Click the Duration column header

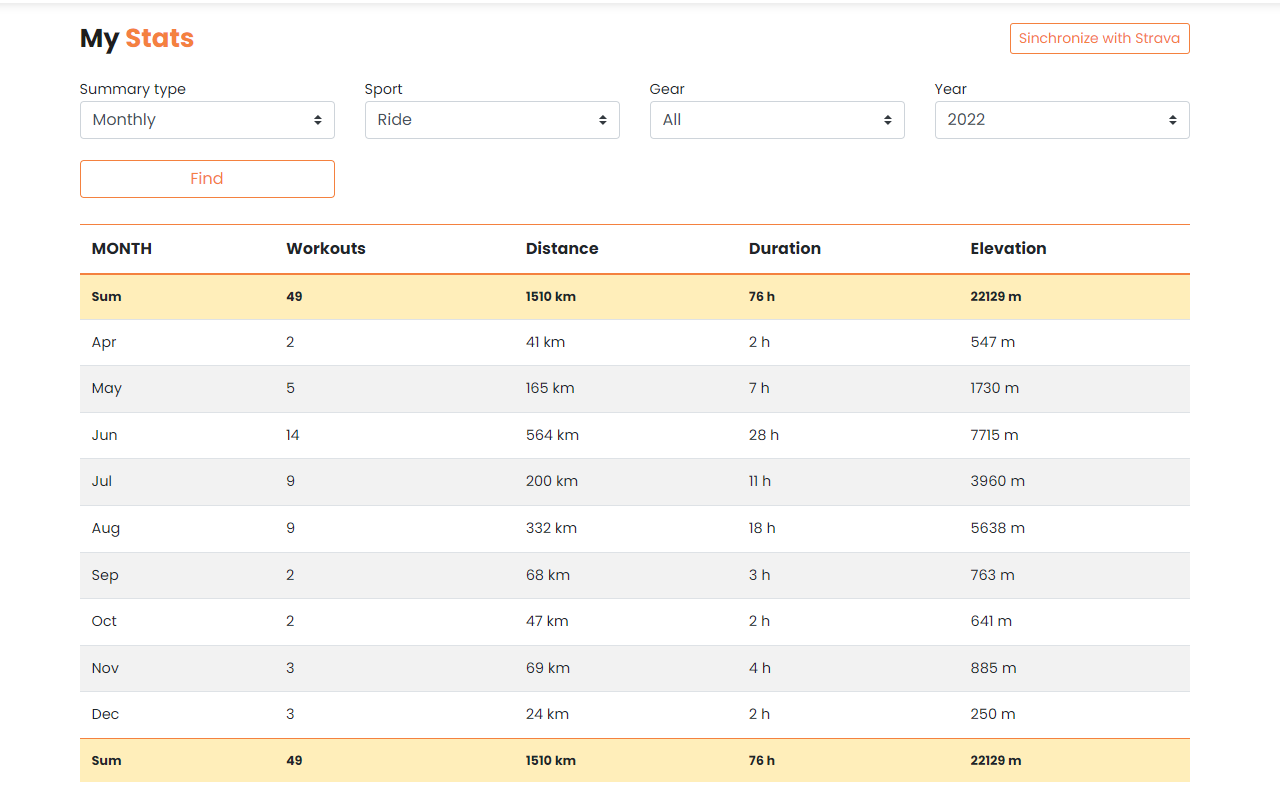785,248
